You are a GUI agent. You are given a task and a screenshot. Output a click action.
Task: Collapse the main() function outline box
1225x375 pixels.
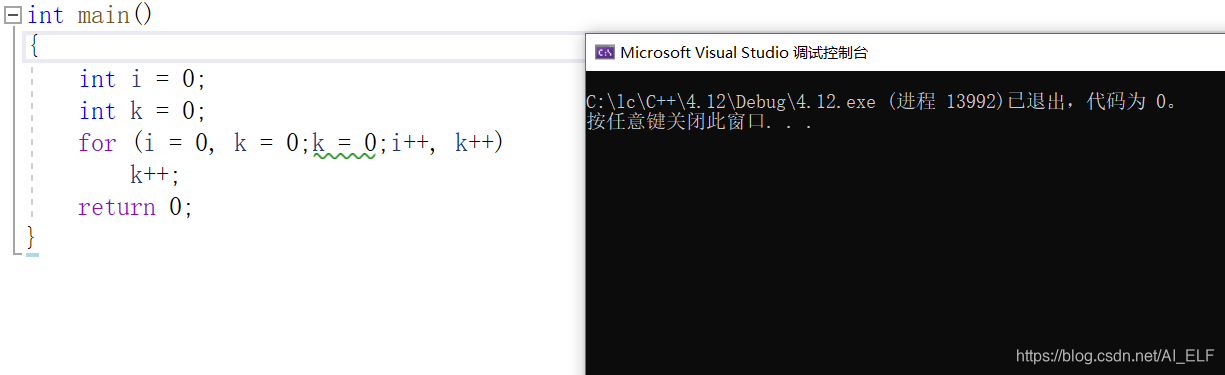(13, 14)
